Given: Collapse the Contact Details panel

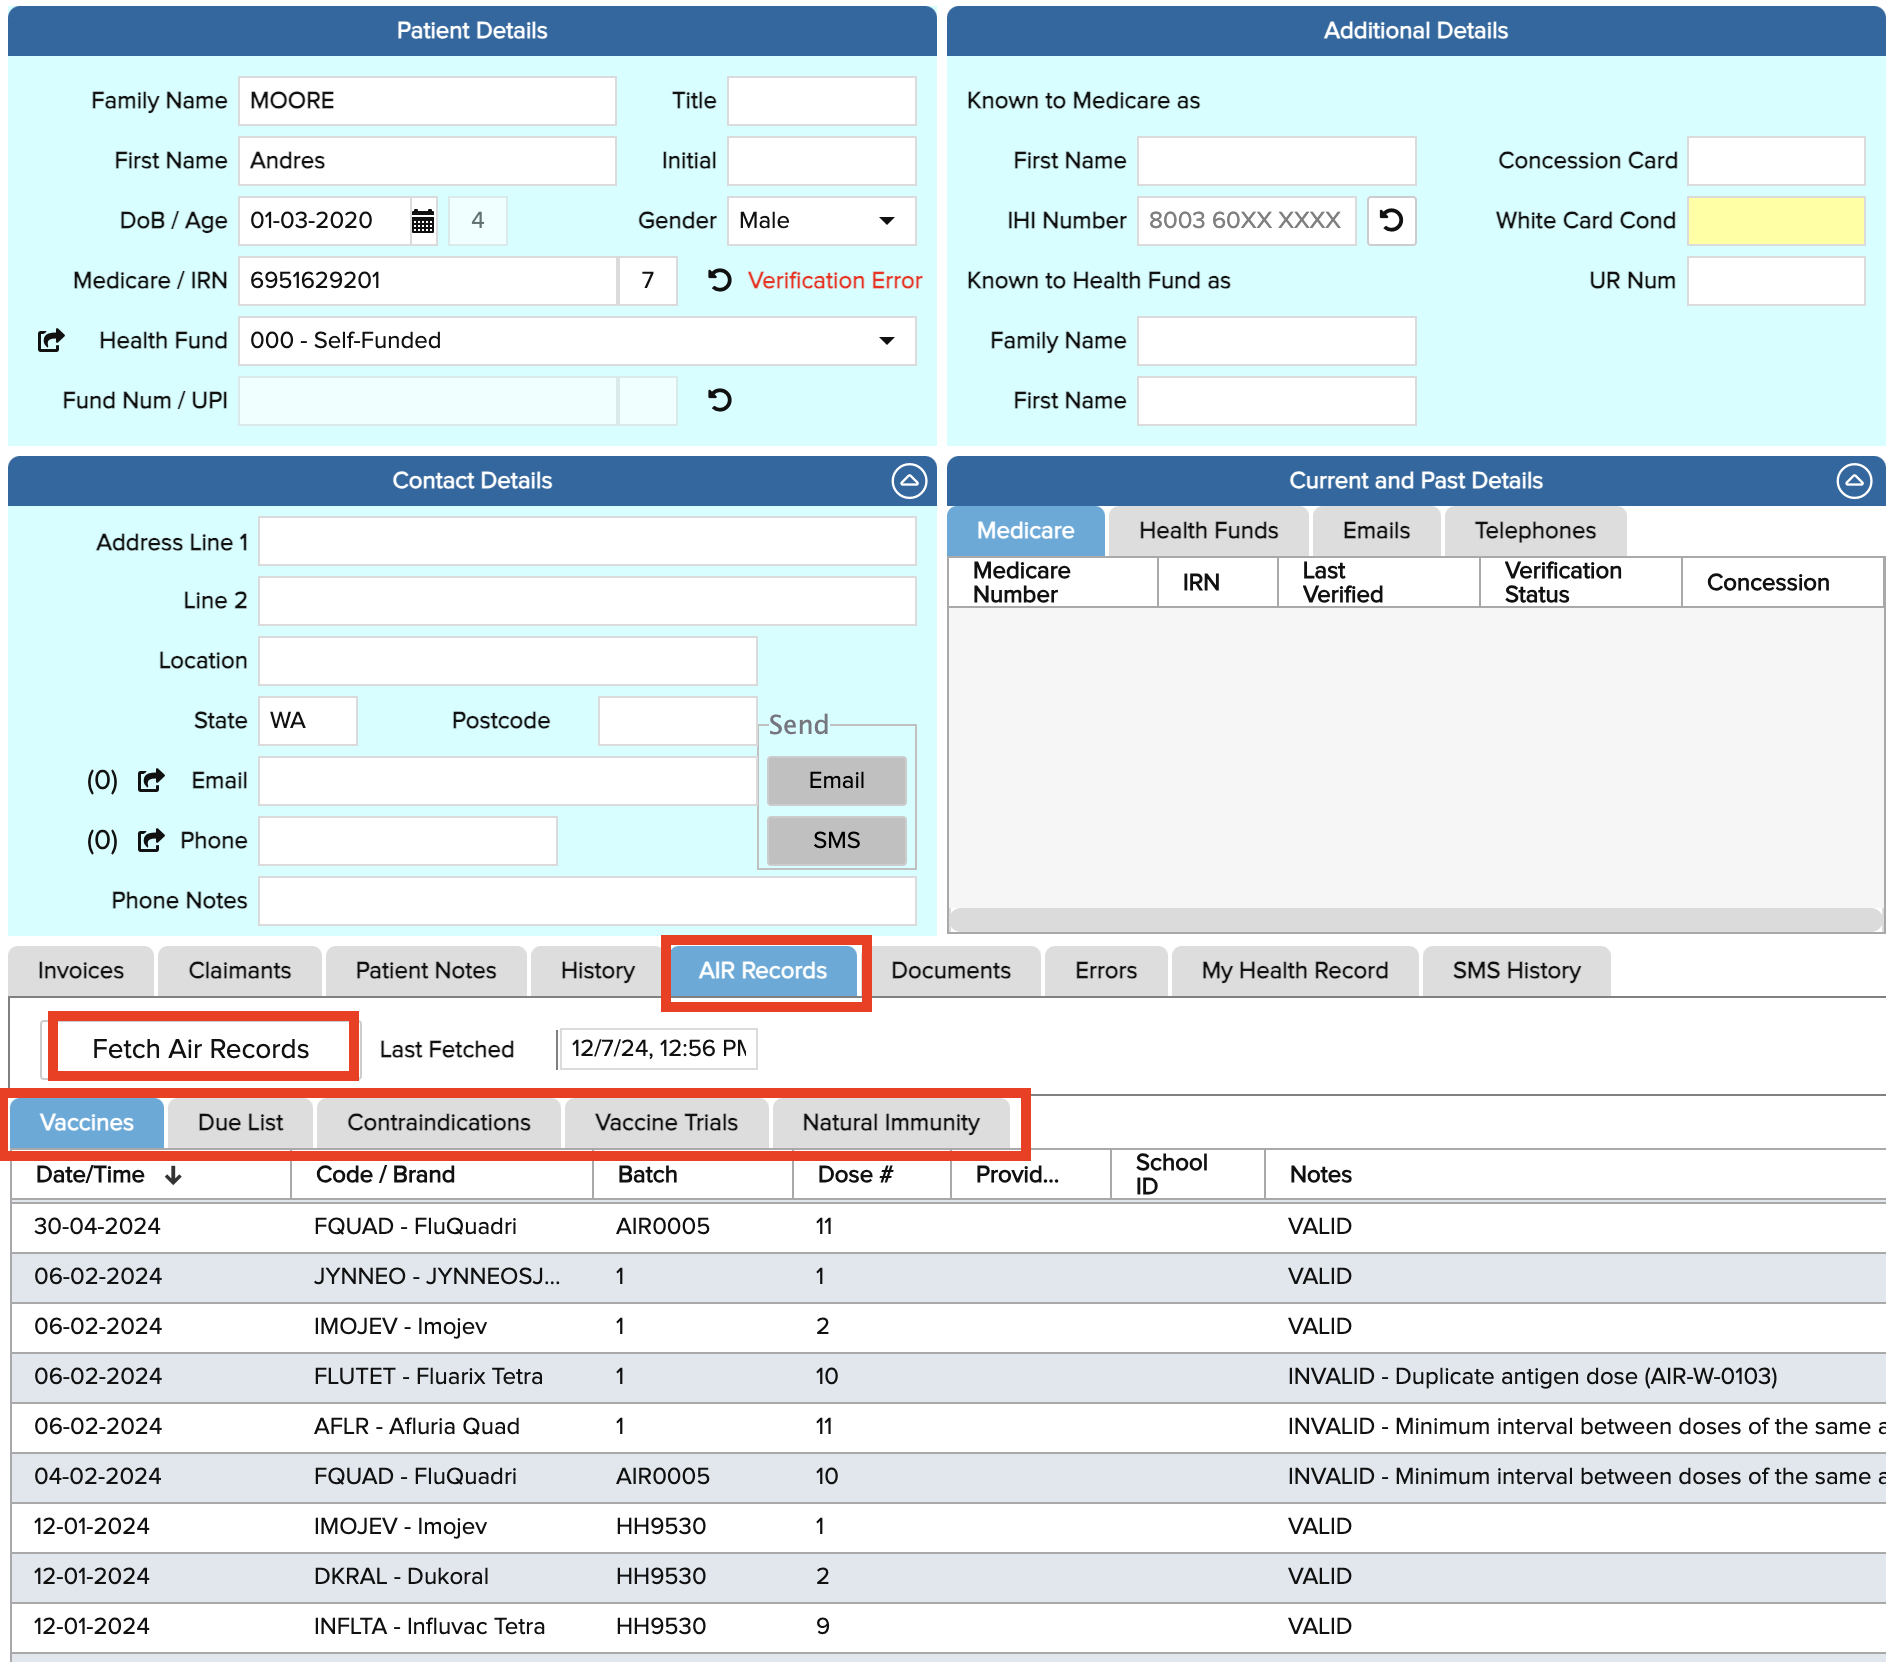Looking at the screenshot, I should pos(909,481).
